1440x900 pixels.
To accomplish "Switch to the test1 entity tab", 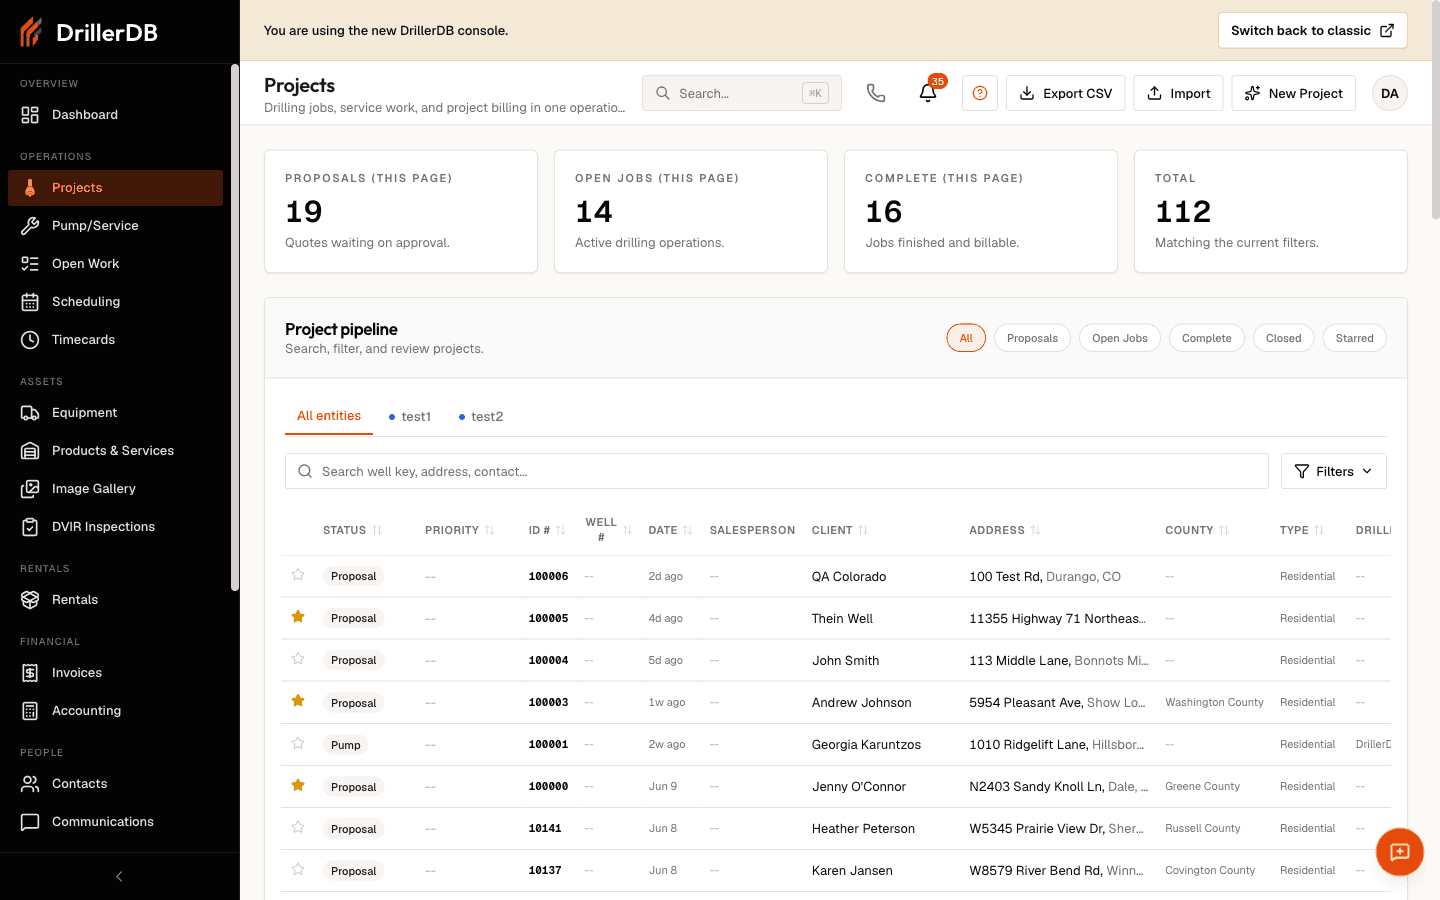I will (410, 417).
